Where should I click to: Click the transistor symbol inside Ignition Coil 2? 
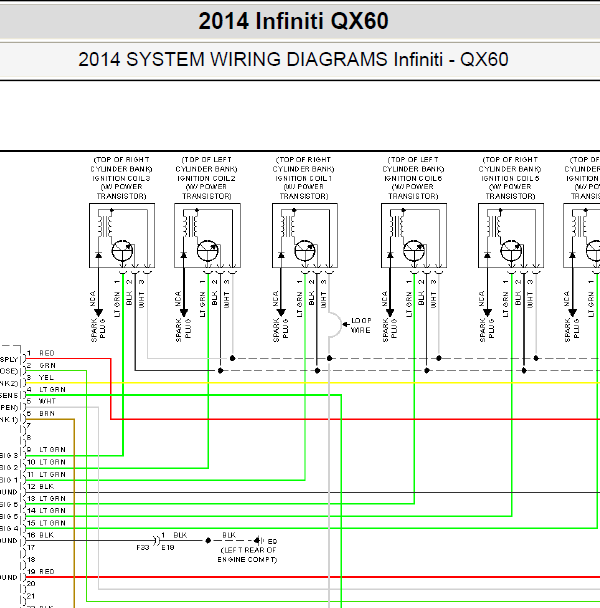[x=207, y=251]
